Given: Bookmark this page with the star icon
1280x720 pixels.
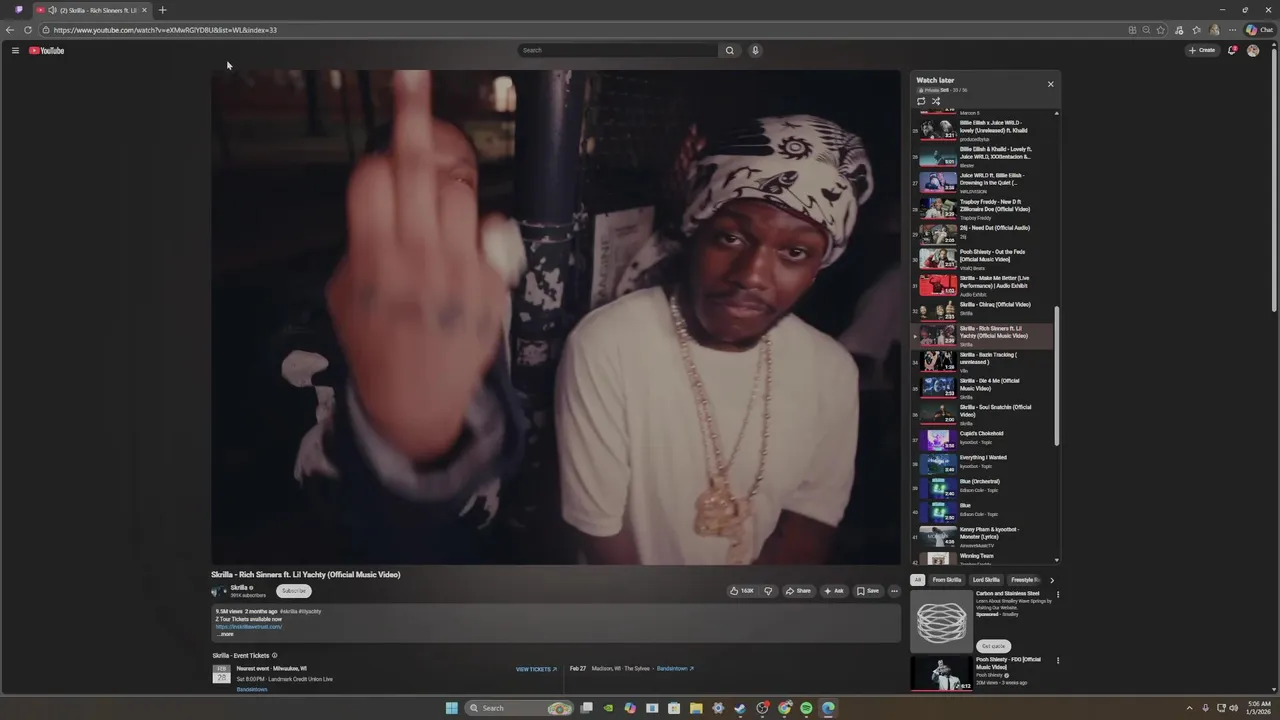Looking at the screenshot, I should pyautogui.click(x=1161, y=30).
